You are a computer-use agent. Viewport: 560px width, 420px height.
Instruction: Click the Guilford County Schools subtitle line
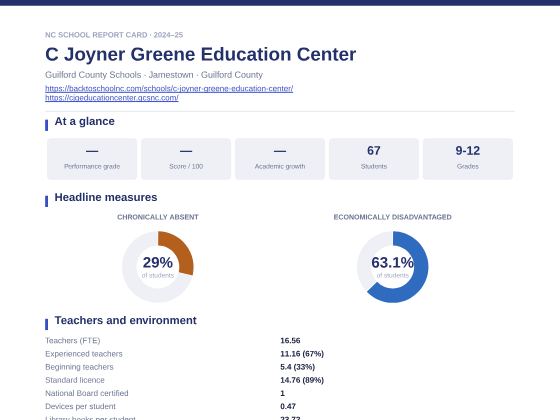click(x=154, y=75)
